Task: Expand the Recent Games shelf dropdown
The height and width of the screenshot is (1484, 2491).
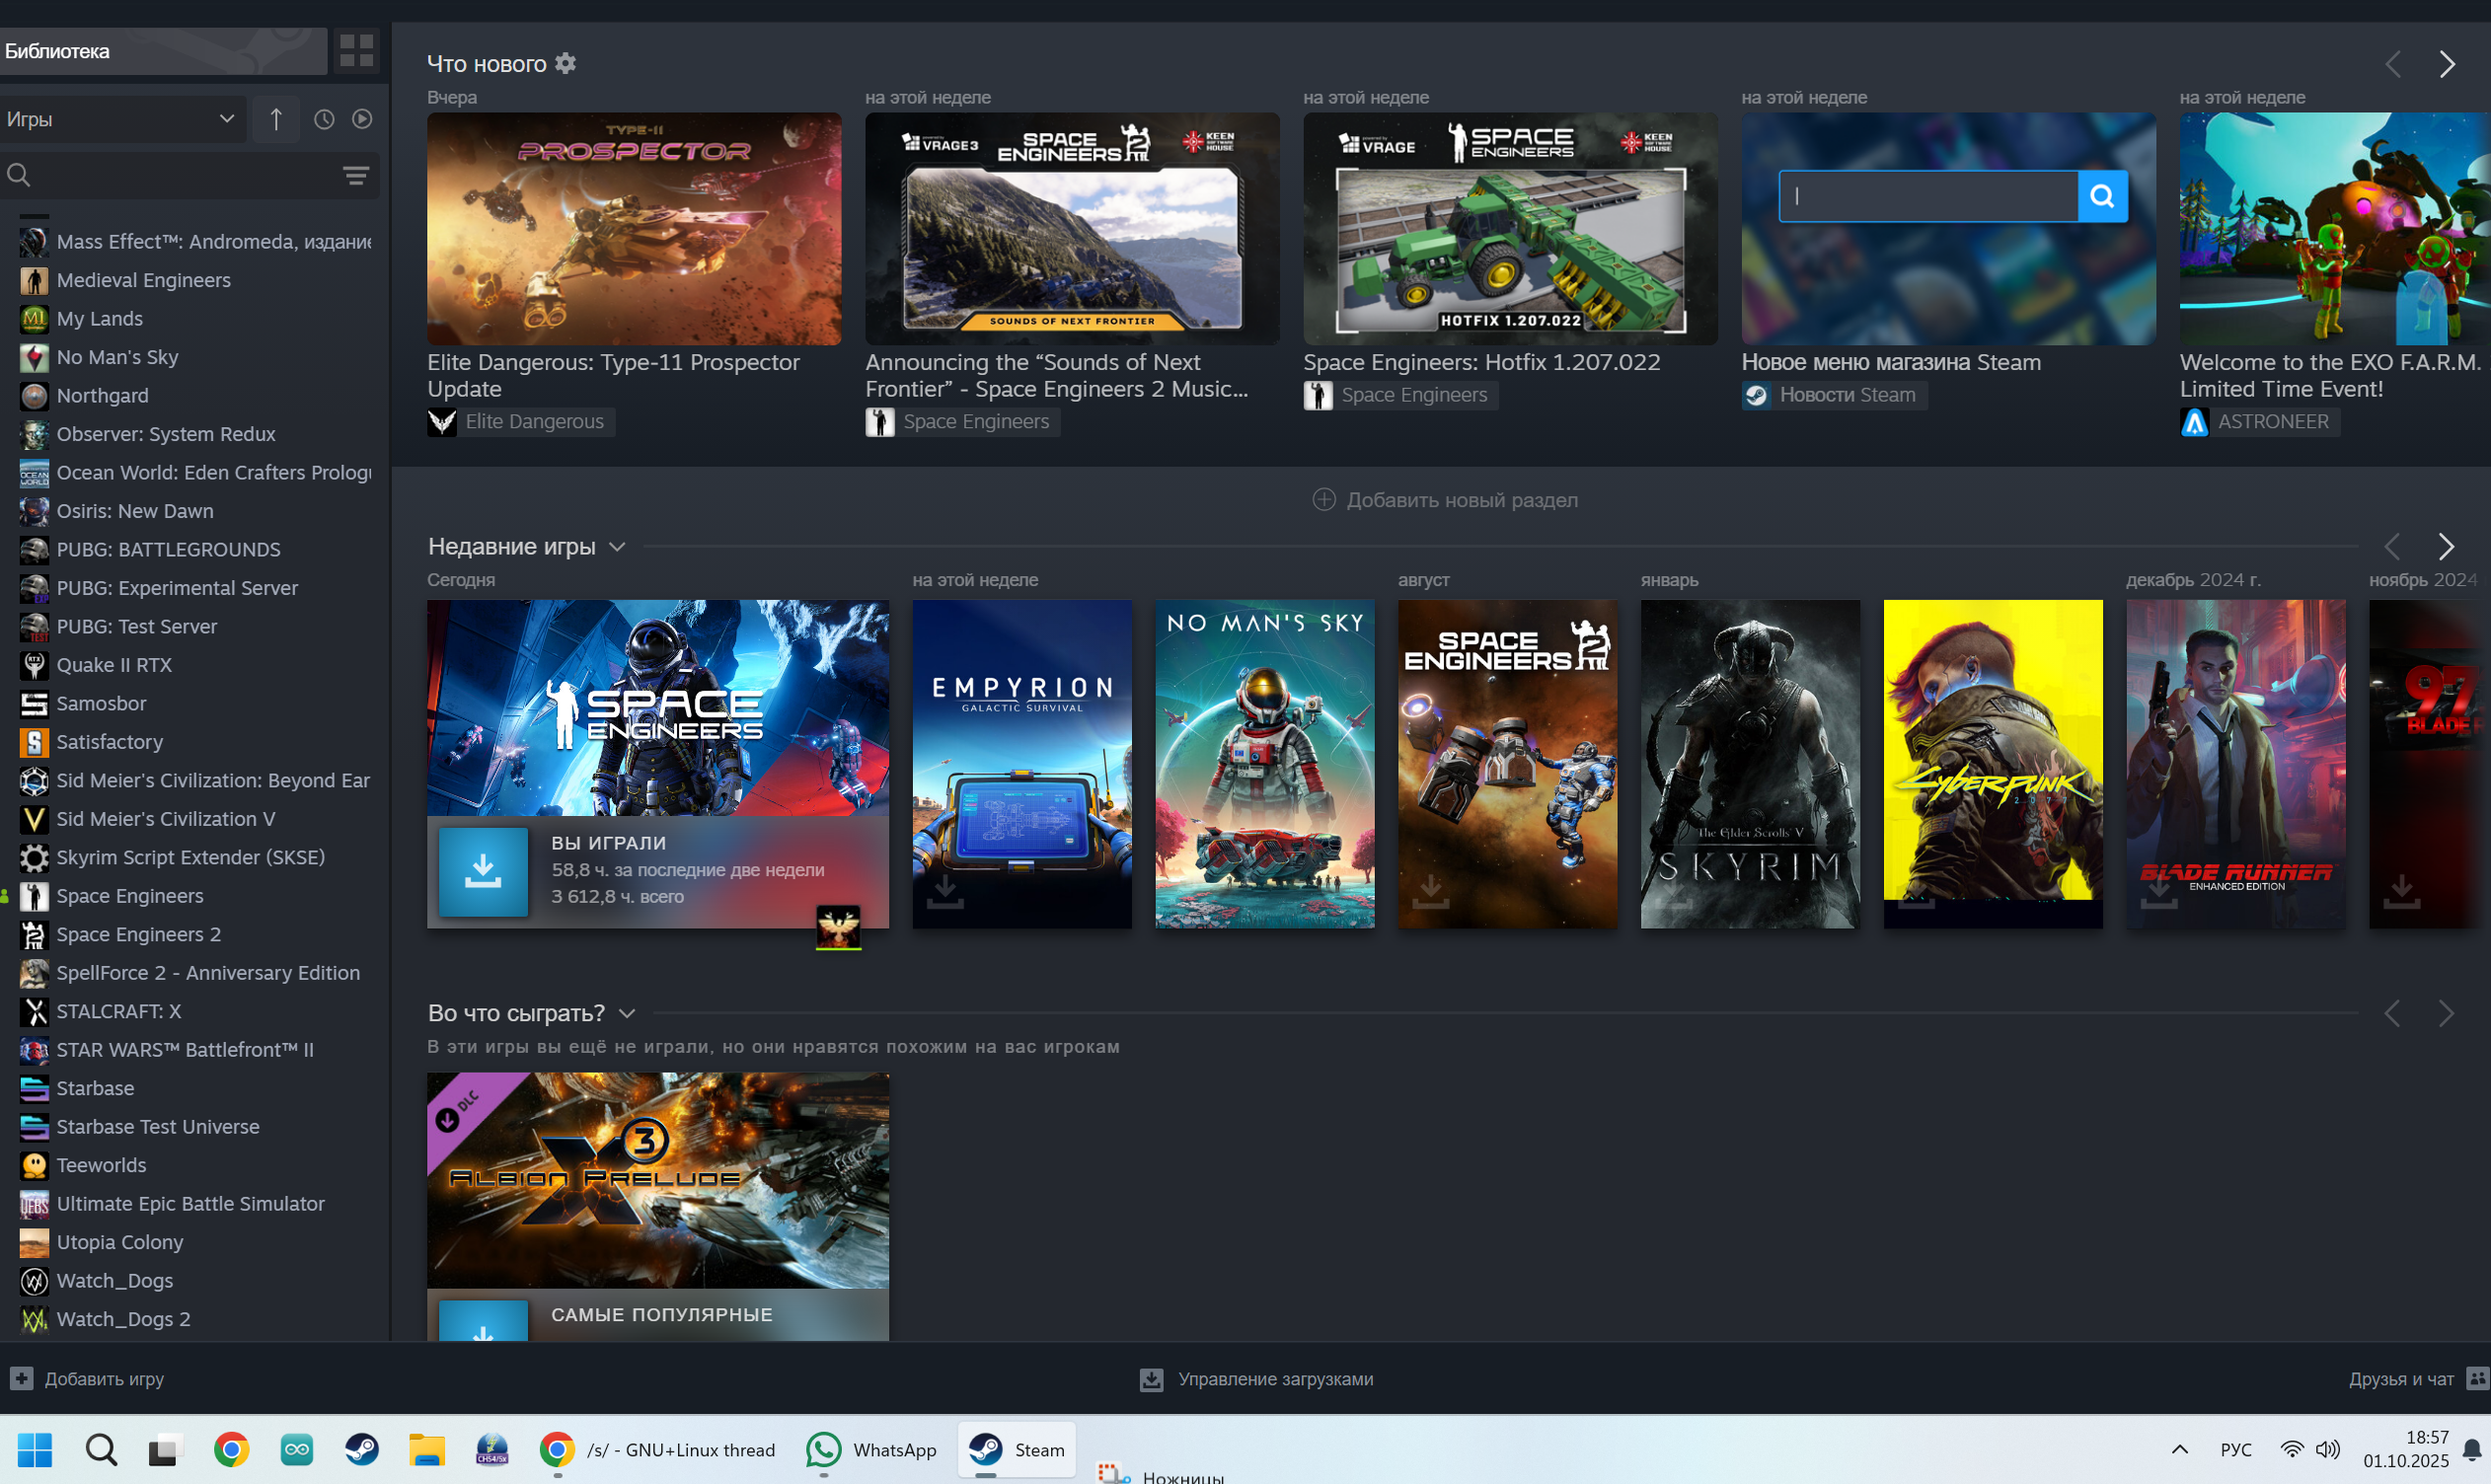Action: click(x=617, y=547)
